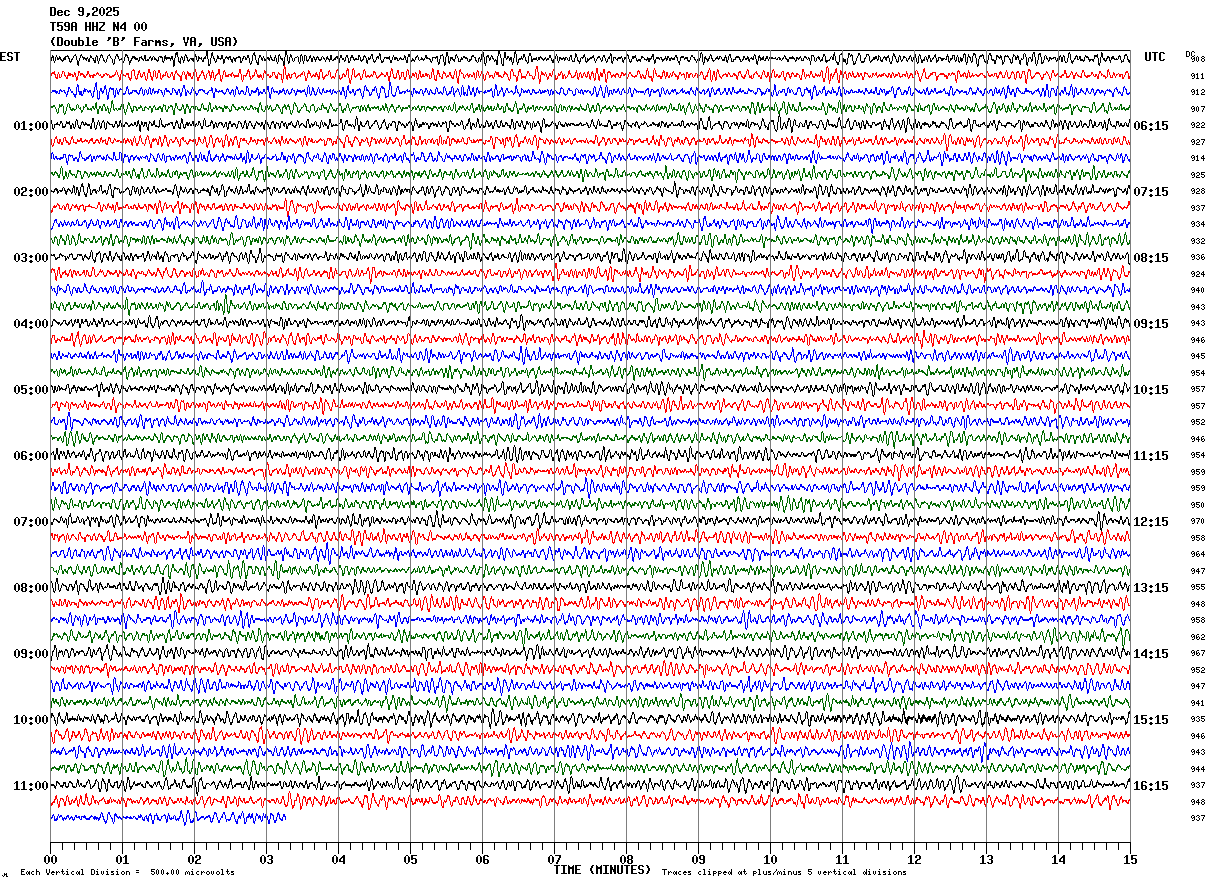The width and height of the screenshot is (1210, 886).
Task: Click minute tick label '00' on time axis
Action: pyautogui.click(x=50, y=859)
